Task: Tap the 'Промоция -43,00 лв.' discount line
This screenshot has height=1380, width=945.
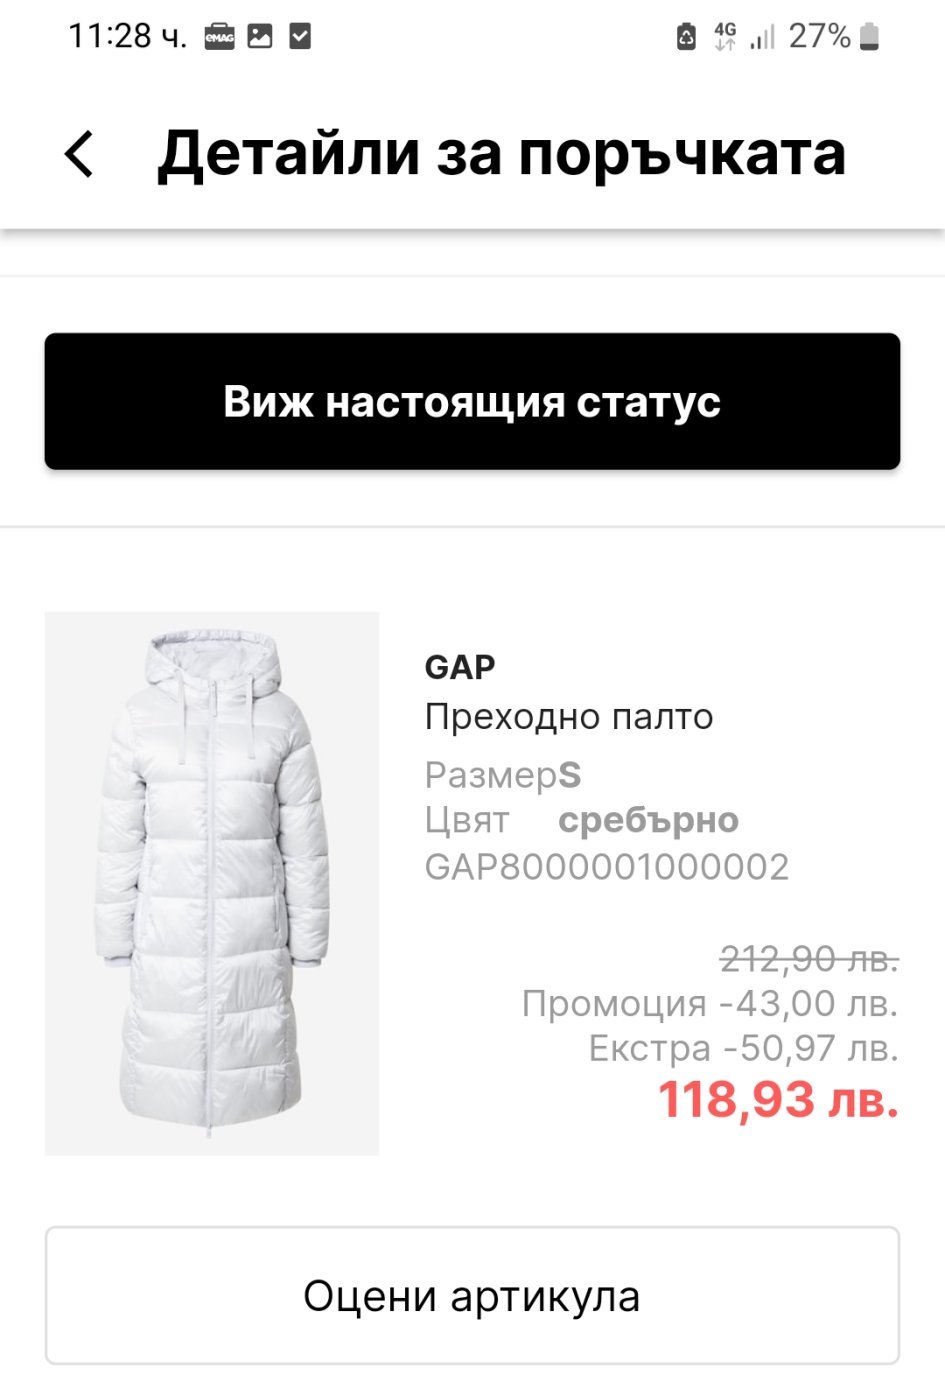Action: click(710, 1003)
